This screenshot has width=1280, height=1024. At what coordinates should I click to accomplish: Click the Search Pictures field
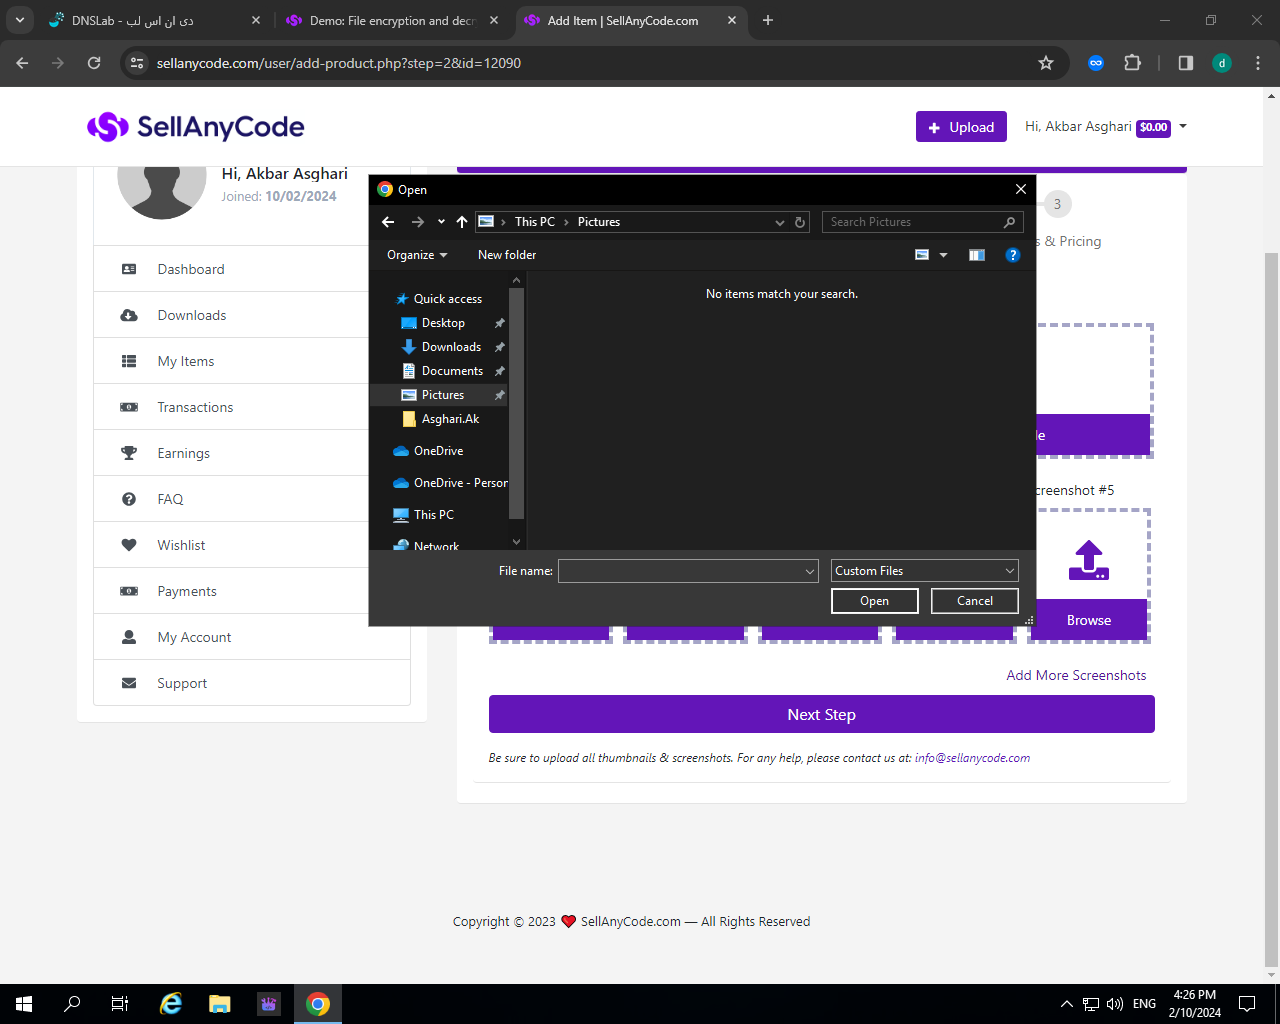(x=913, y=222)
